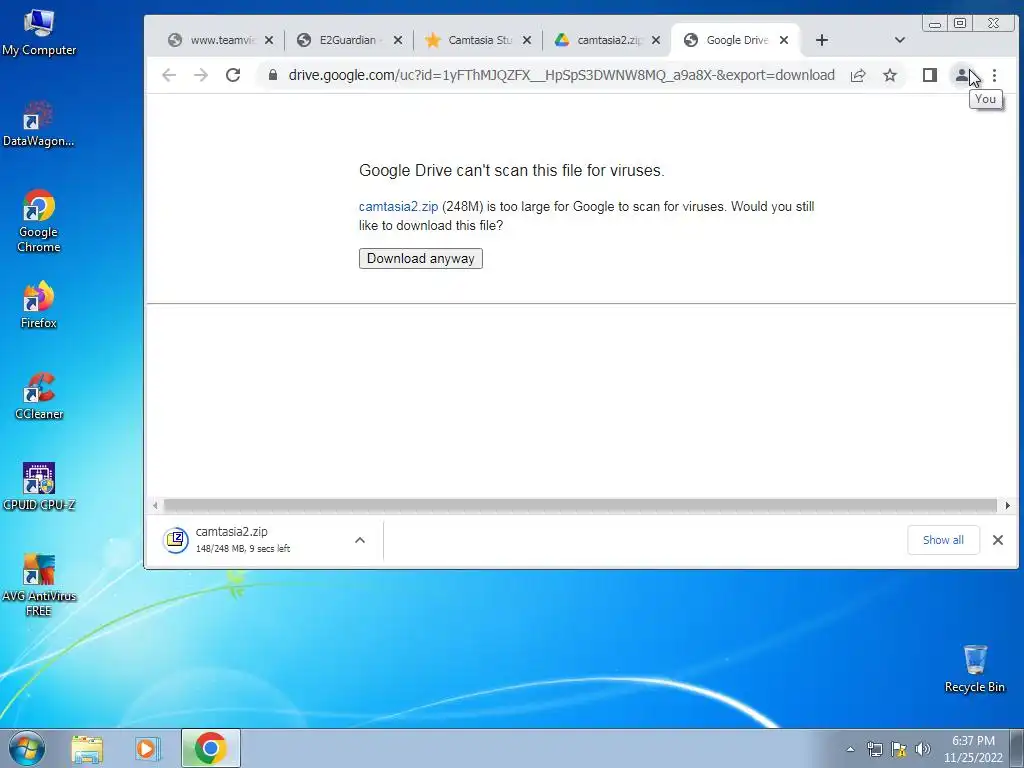Image resolution: width=1024 pixels, height=768 pixels.
Task: Click the horizontal scrollbar of the page
Action: click(580, 505)
